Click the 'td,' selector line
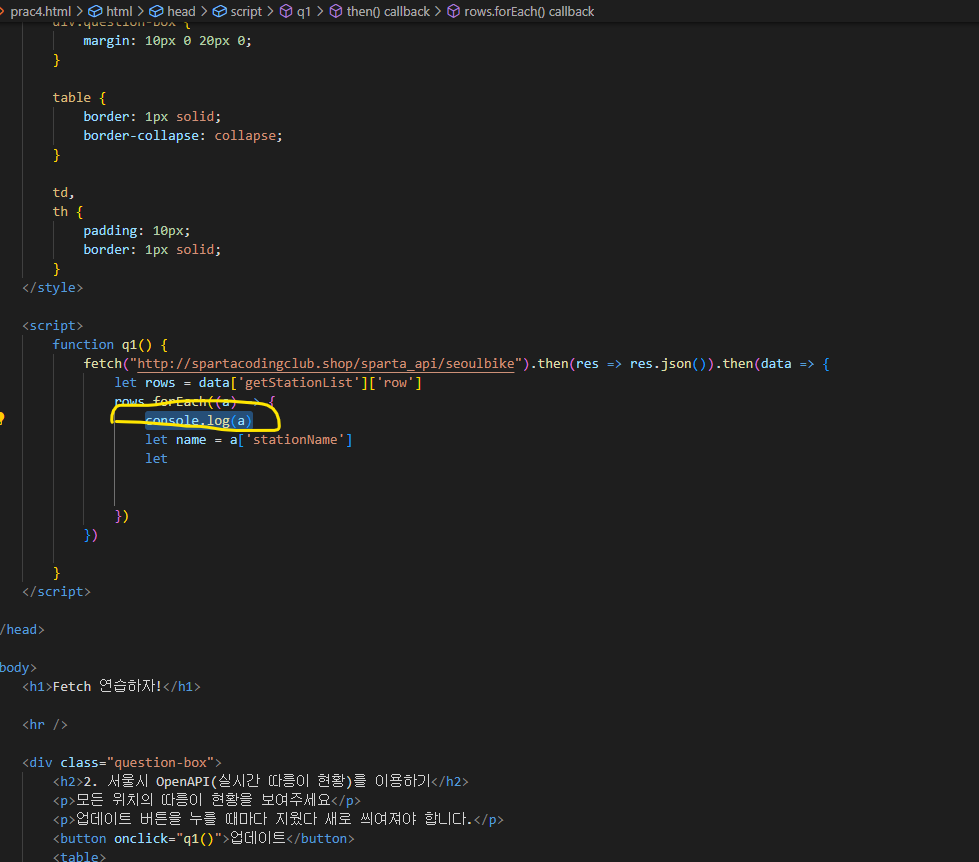This screenshot has height=862, width=979. (x=63, y=192)
